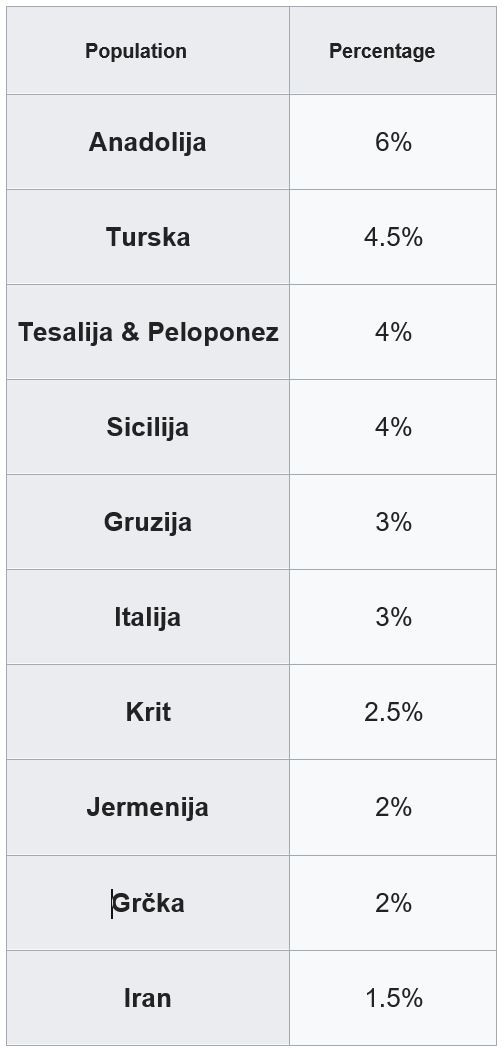Screen dimensions: 504x1054
Task: Select the Iran cell
Action: (148, 998)
